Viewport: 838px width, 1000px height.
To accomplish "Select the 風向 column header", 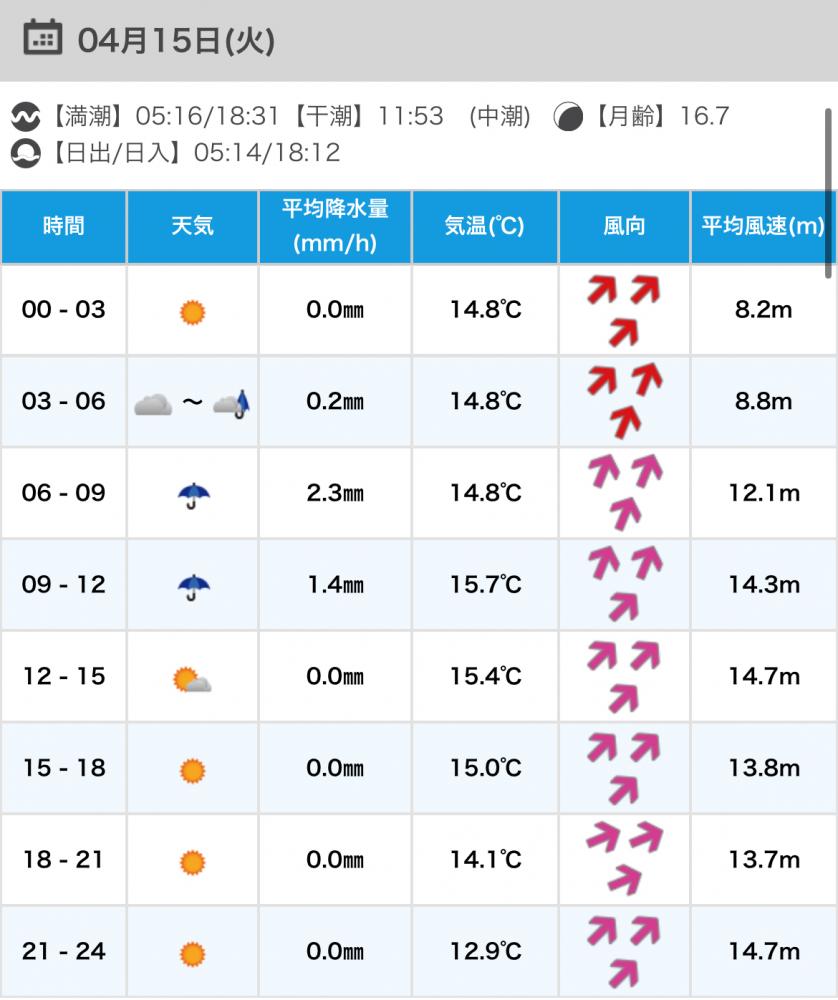I will coord(624,226).
